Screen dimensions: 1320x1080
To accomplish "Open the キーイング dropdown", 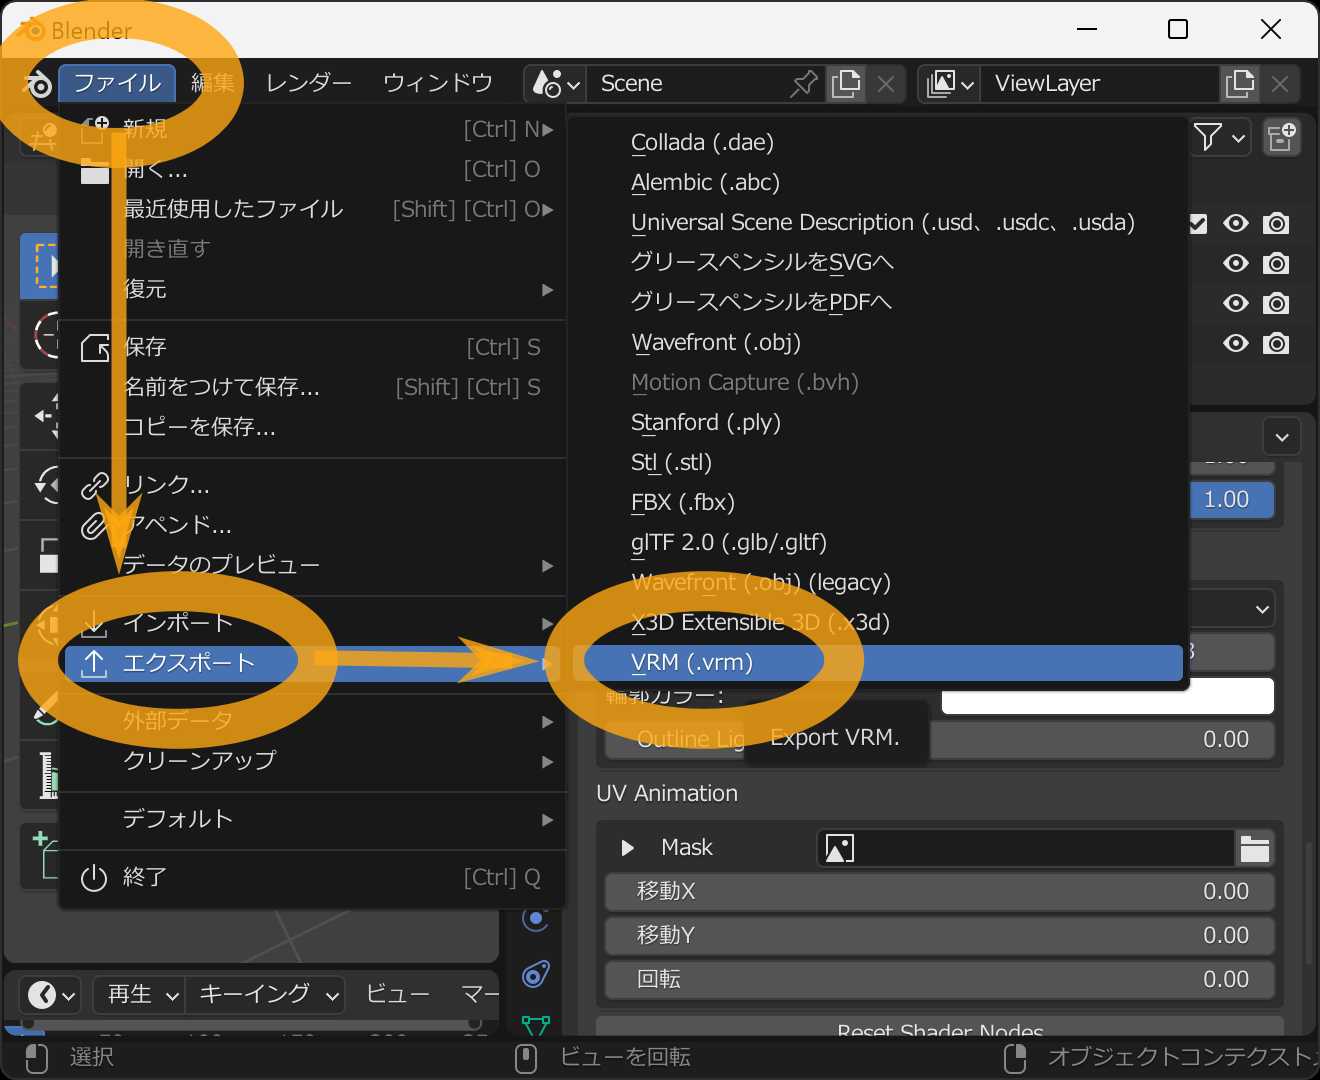I will point(266,995).
